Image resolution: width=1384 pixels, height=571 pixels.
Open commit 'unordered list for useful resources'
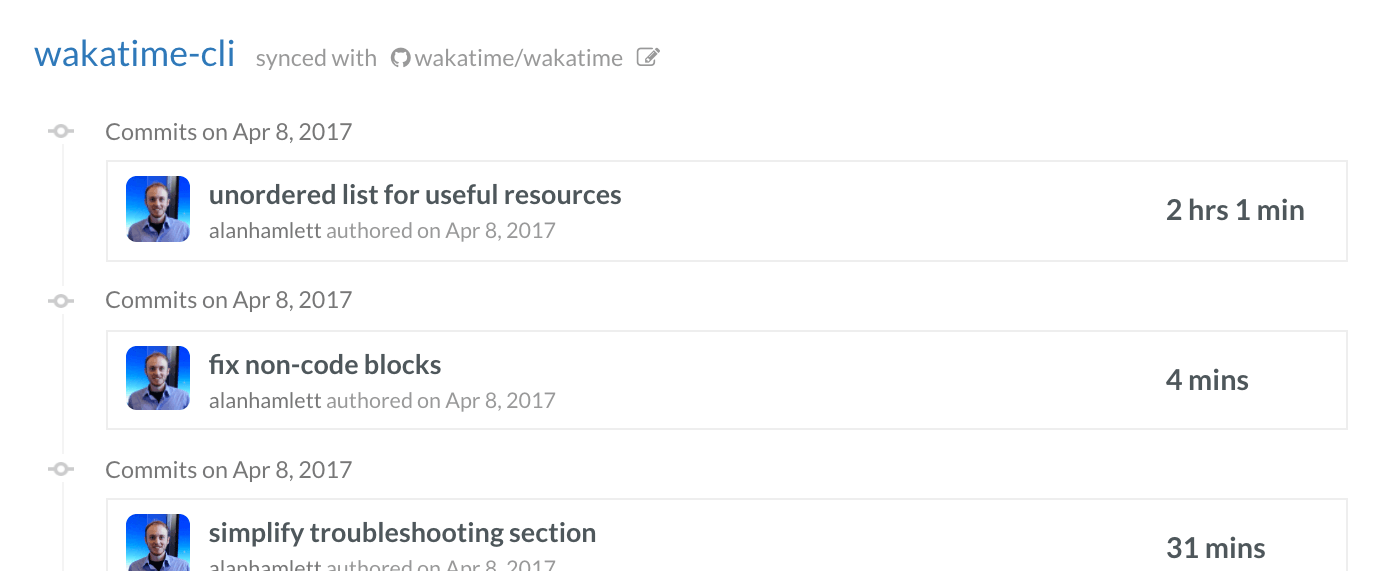point(415,194)
